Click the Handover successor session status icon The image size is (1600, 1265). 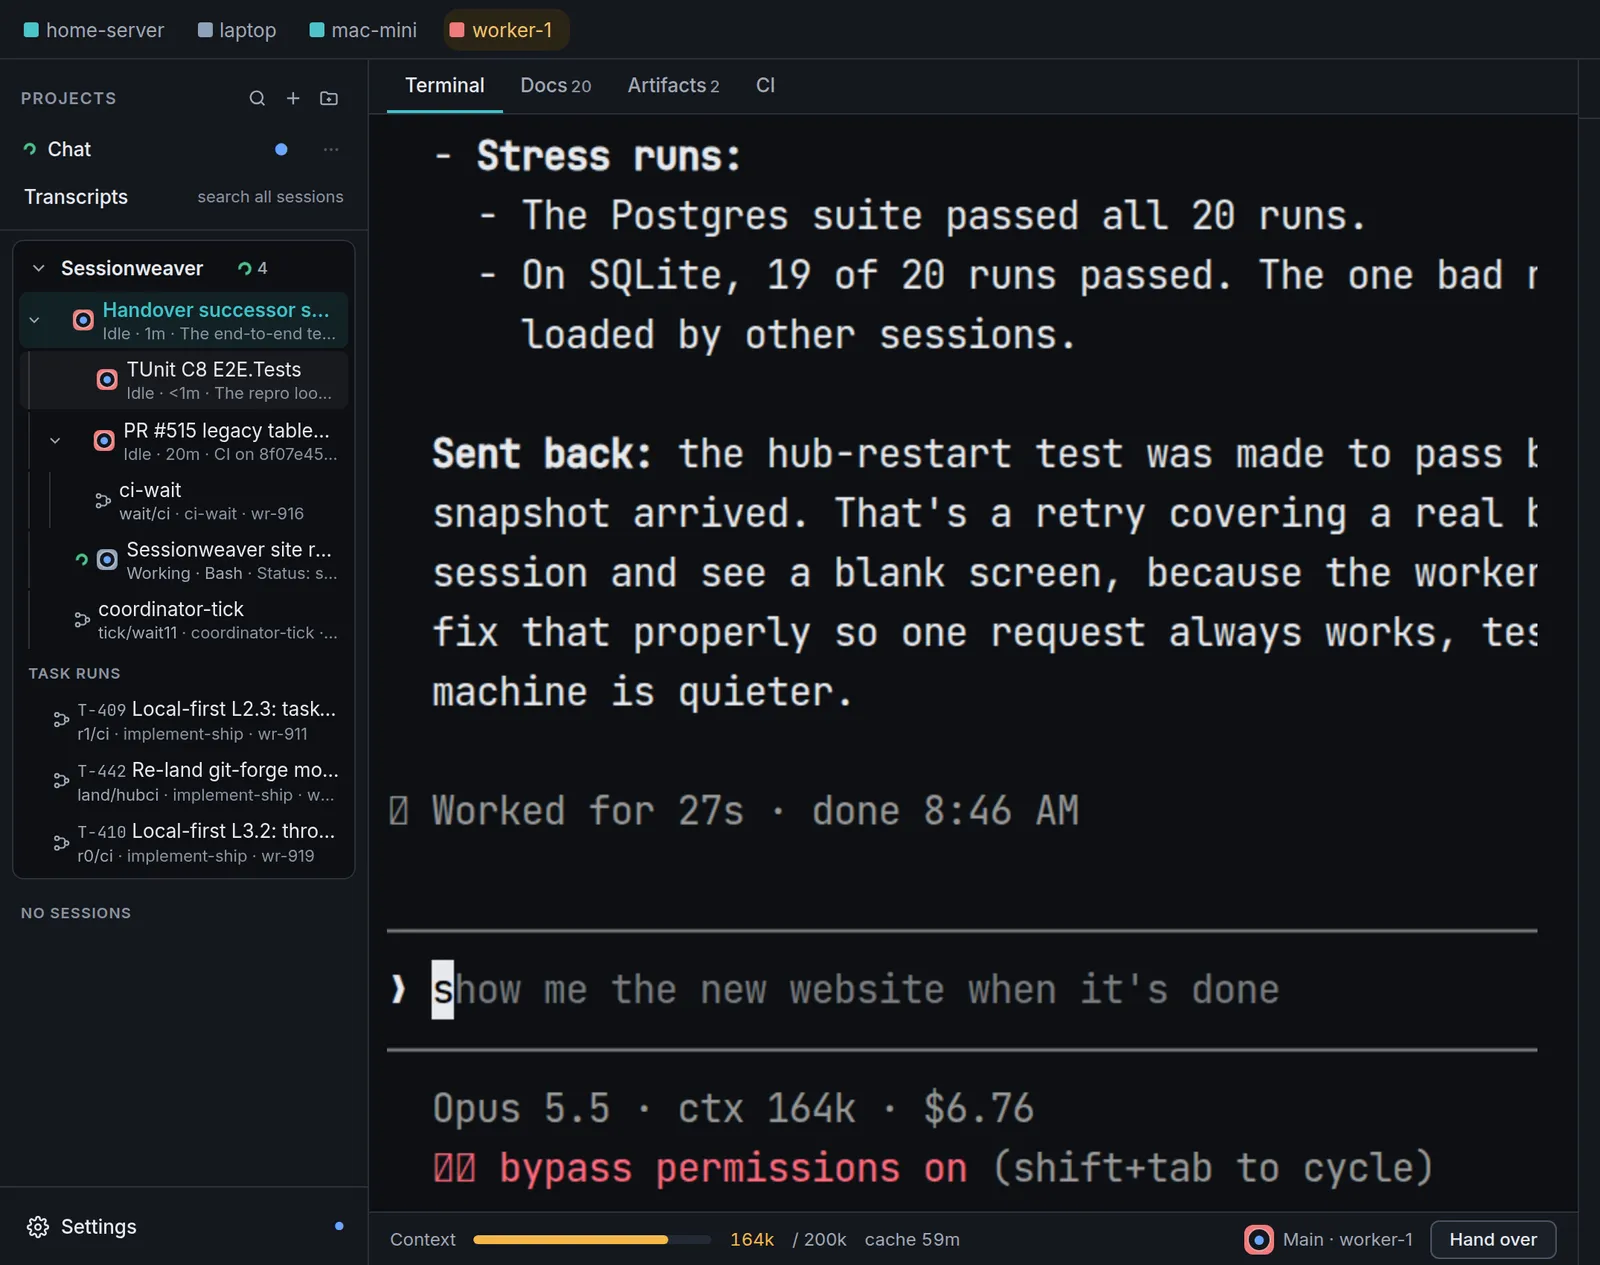[83, 320]
